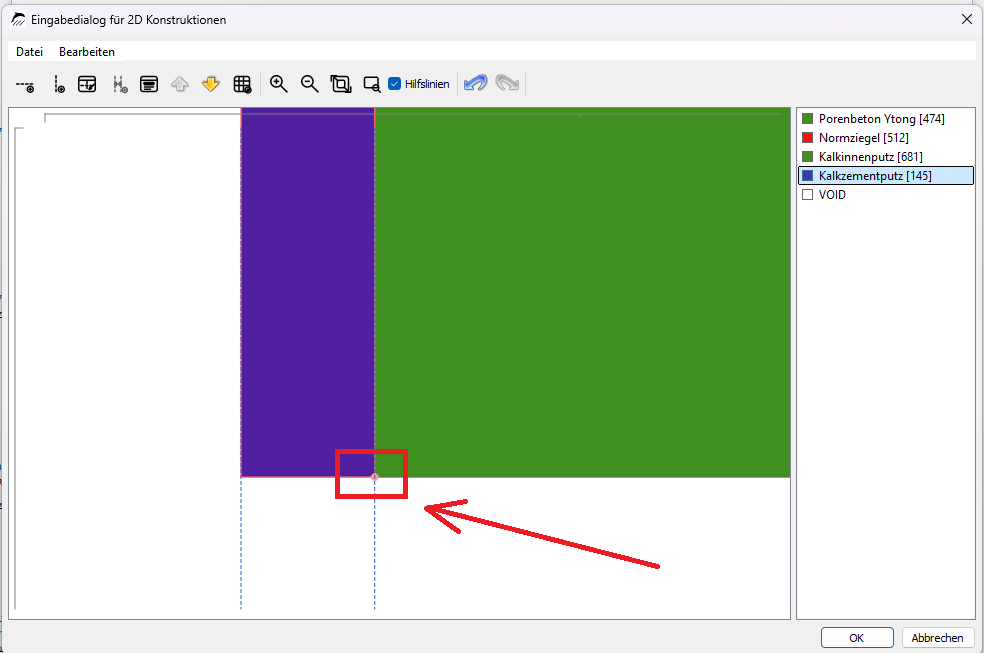Image resolution: width=984 pixels, height=653 pixels.
Task: Select Kalkzementputz [145] material
Action: (x=885, y=176)
